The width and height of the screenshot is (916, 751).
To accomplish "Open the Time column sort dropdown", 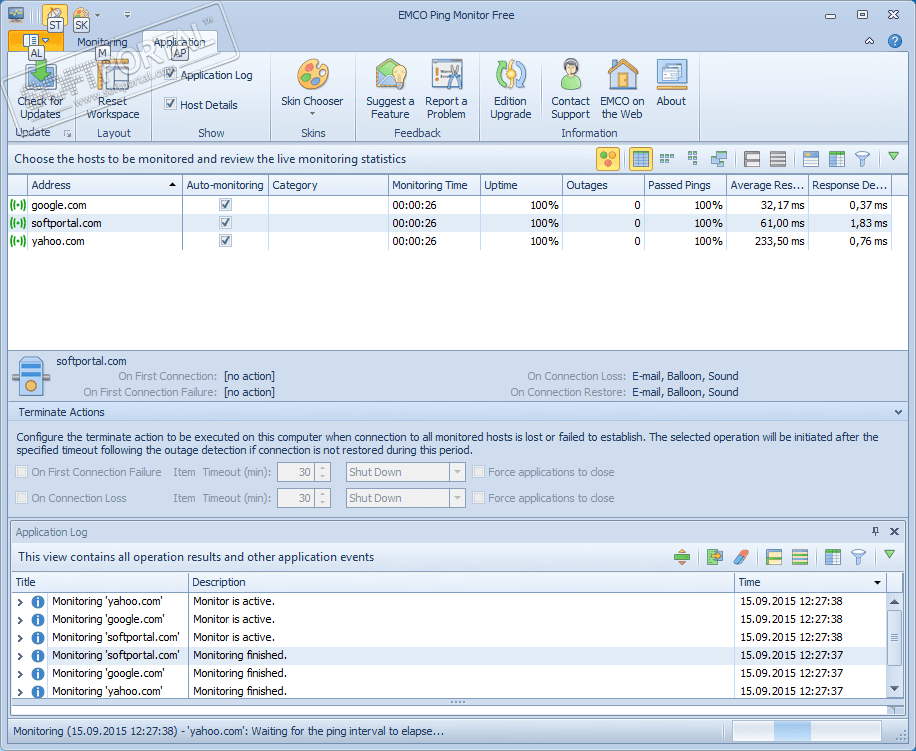I will click(x=877, y=582).
